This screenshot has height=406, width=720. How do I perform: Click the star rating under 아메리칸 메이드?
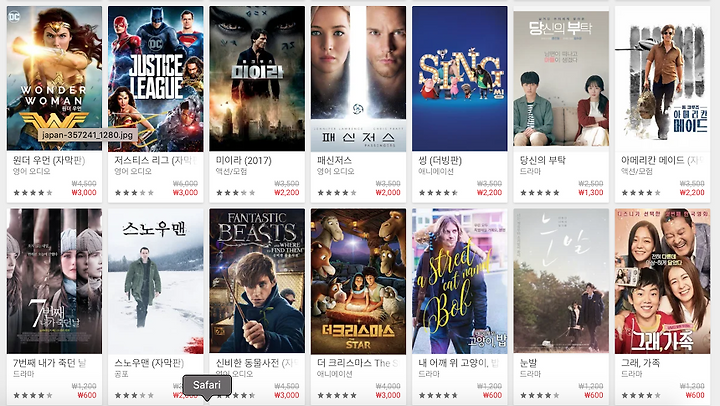tap(641, 193)
